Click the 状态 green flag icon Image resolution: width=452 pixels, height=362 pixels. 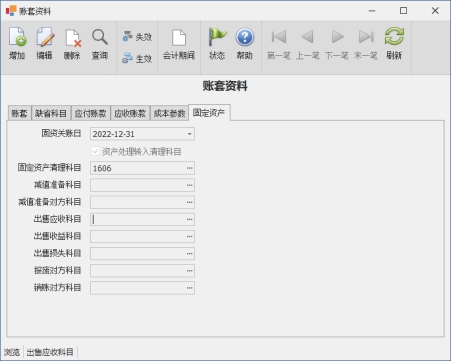tap(217, 37)
